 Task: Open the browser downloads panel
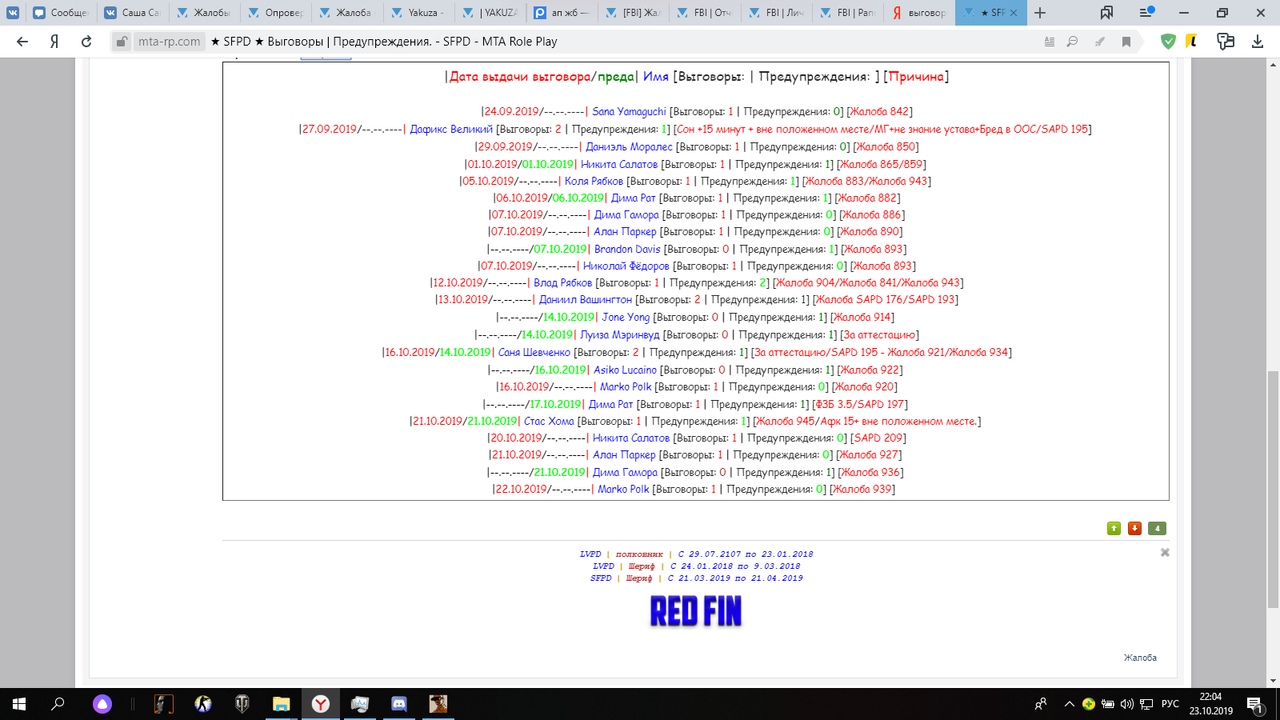click(x=1257, y=42)
